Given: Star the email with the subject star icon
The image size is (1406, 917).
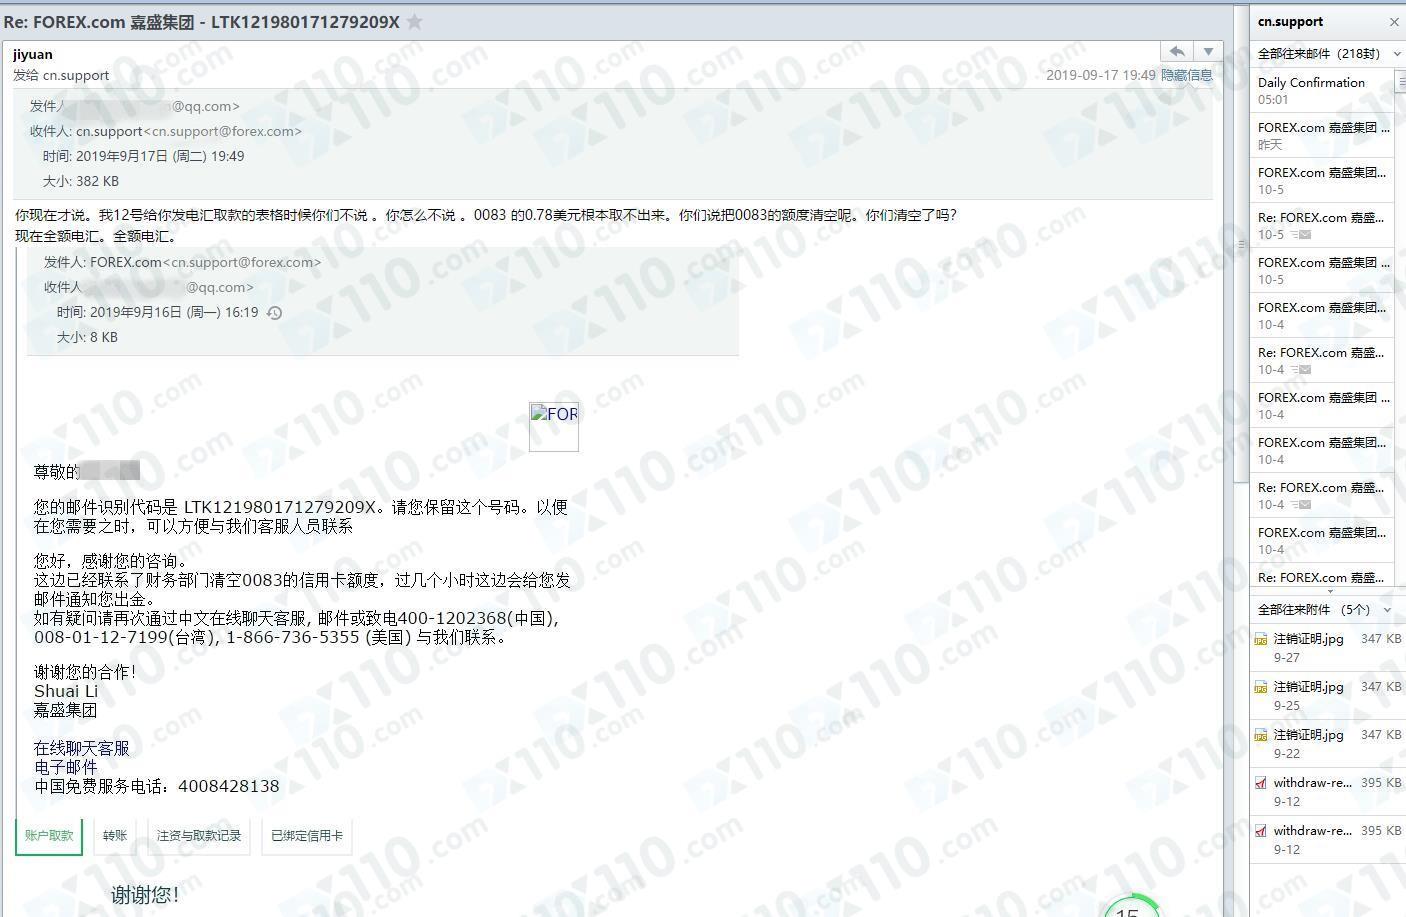Looking at the screenshot, I should [x=414, y=22].
